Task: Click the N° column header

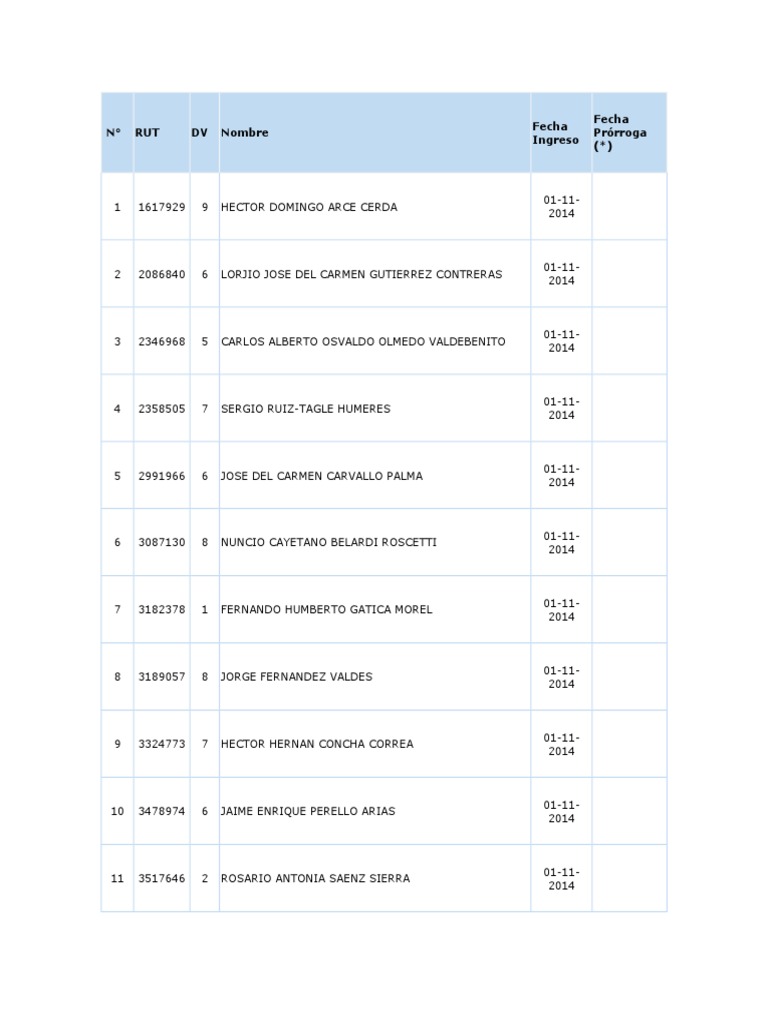Action: click(113, 133)
